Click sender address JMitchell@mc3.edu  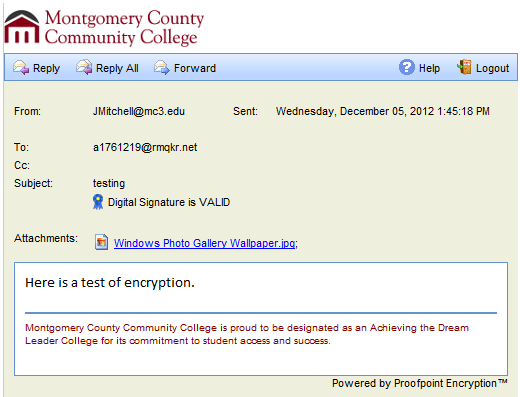click(139, 111)
